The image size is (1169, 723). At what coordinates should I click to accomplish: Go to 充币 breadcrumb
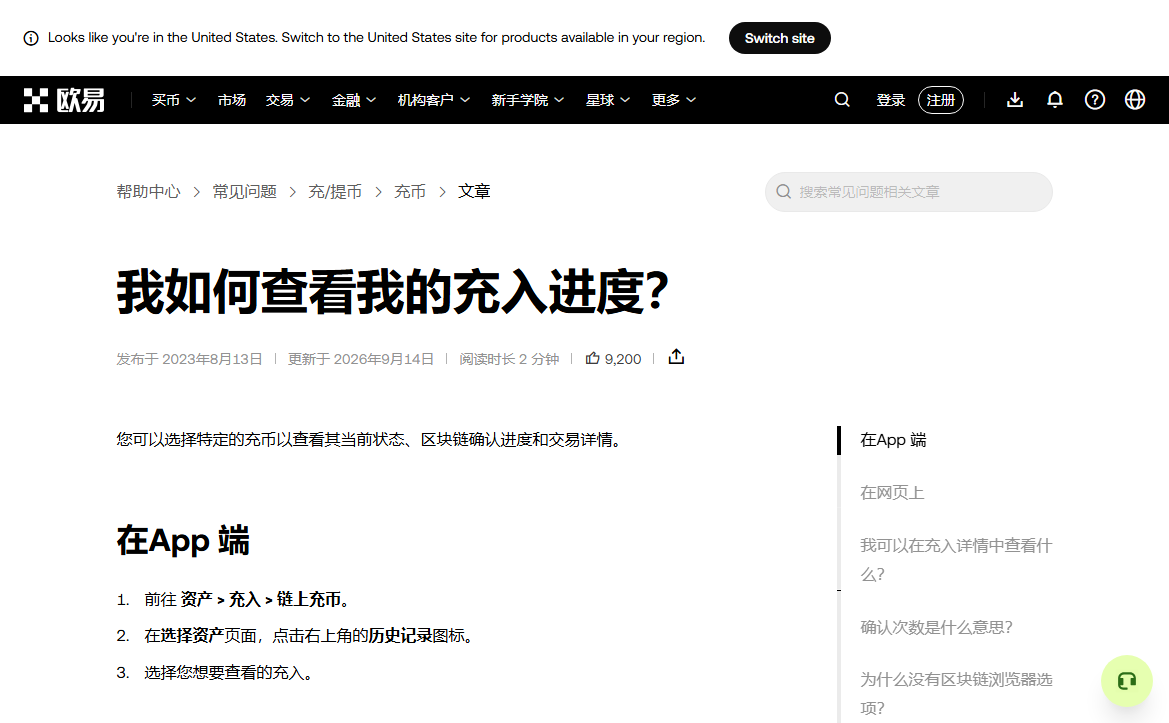[409, 192]
